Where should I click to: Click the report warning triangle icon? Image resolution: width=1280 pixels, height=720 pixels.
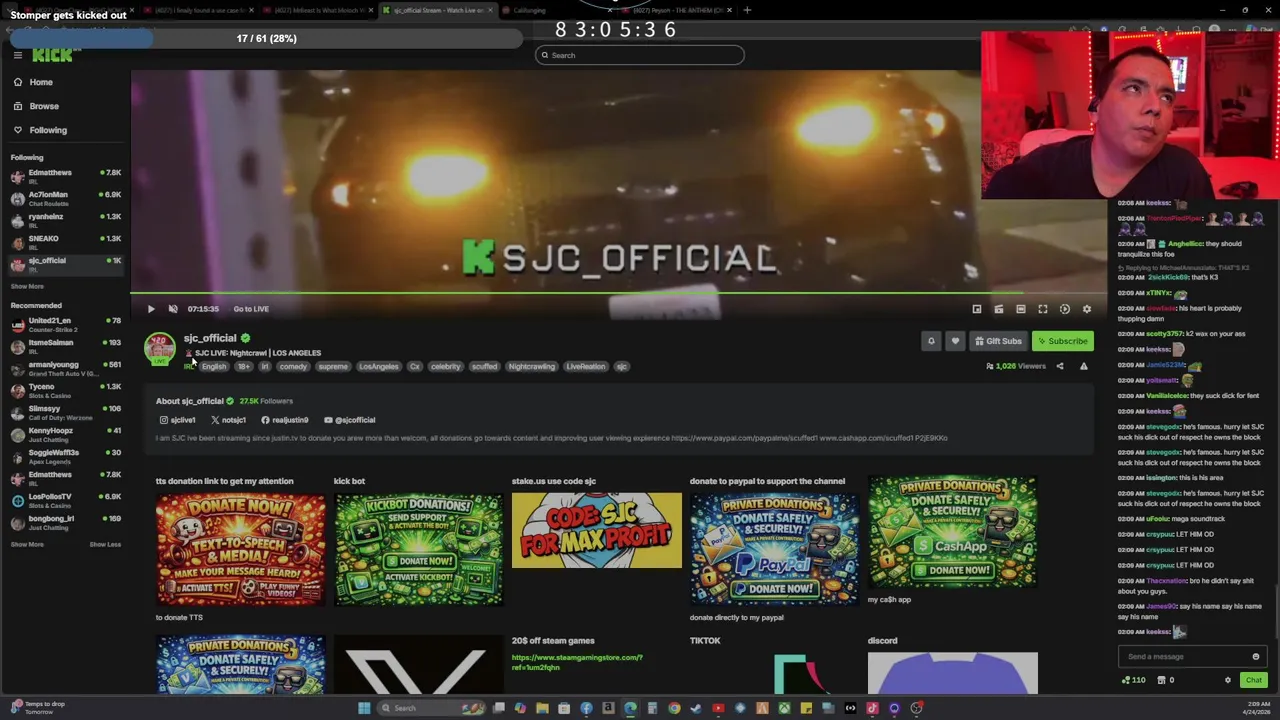pyautogui.click(x=1084, y=366)
